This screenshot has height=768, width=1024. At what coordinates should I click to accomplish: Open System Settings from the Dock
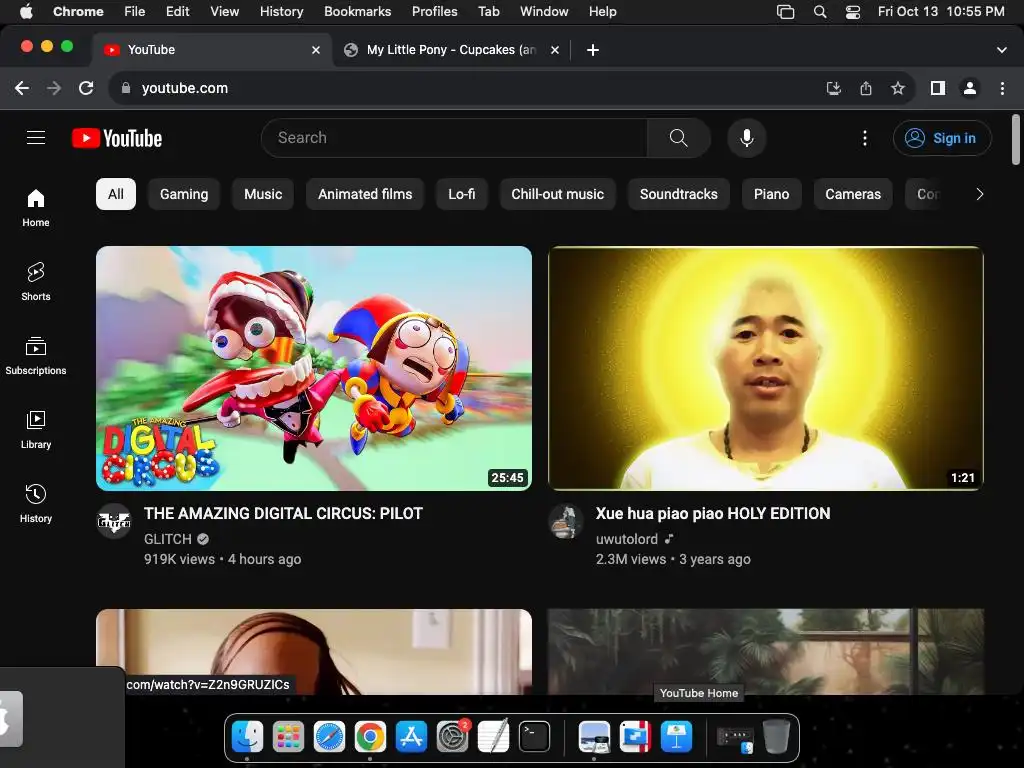453,737
